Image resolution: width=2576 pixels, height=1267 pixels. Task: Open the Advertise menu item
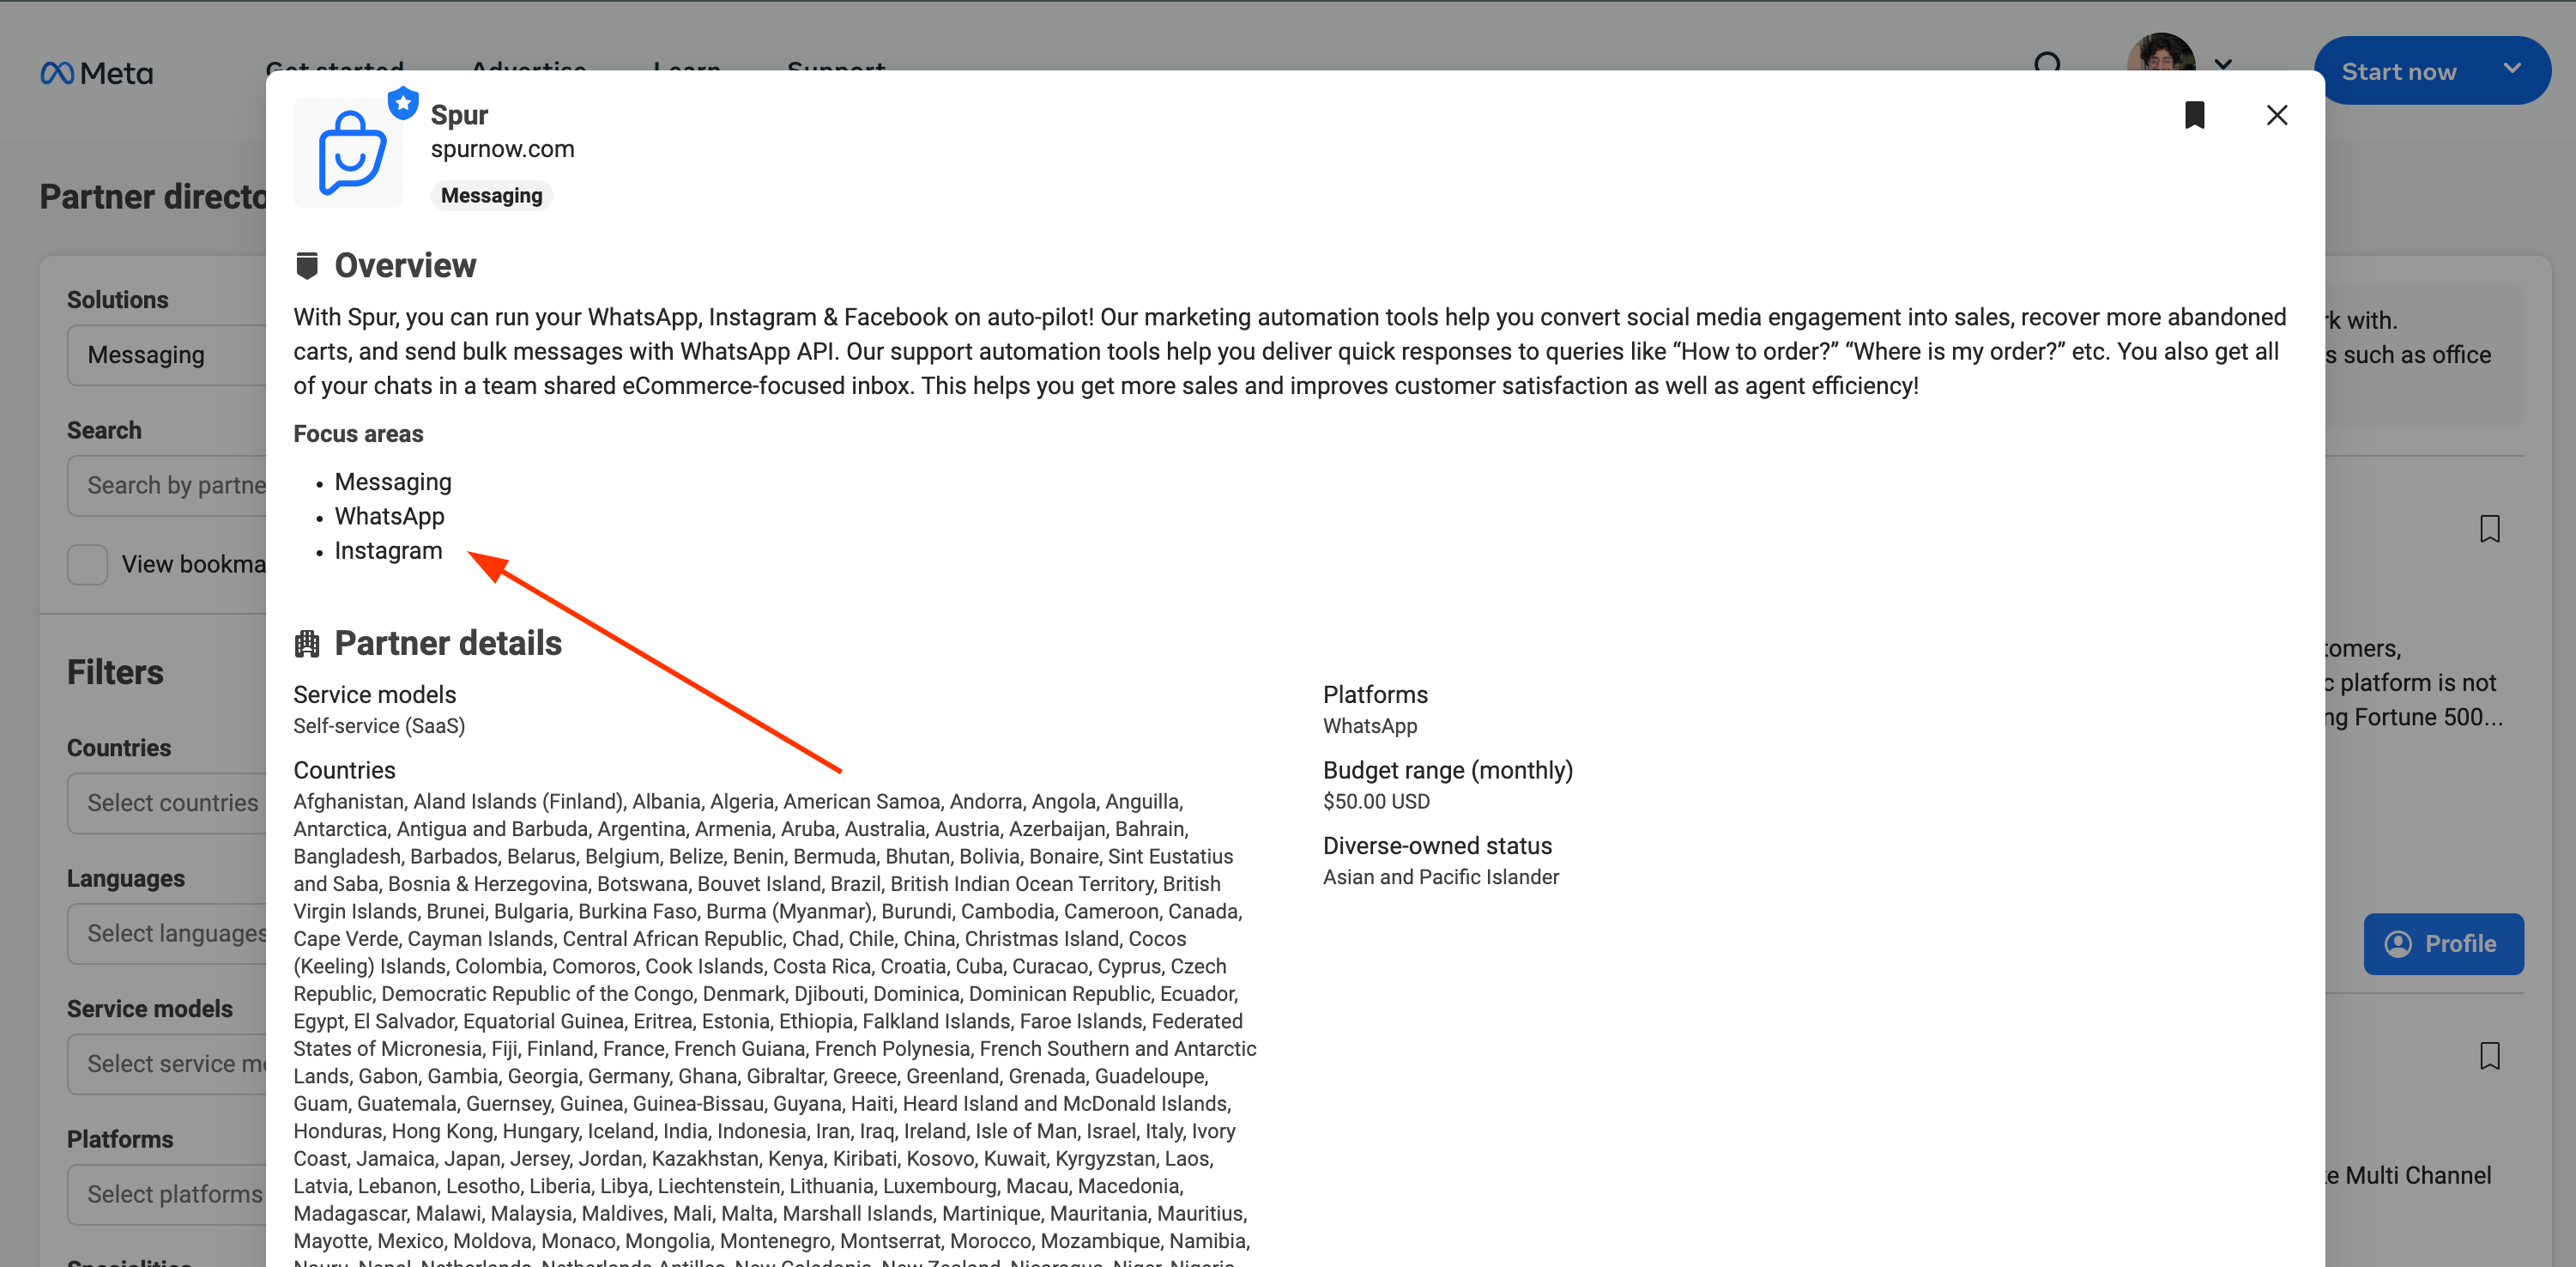pos(529,69)
